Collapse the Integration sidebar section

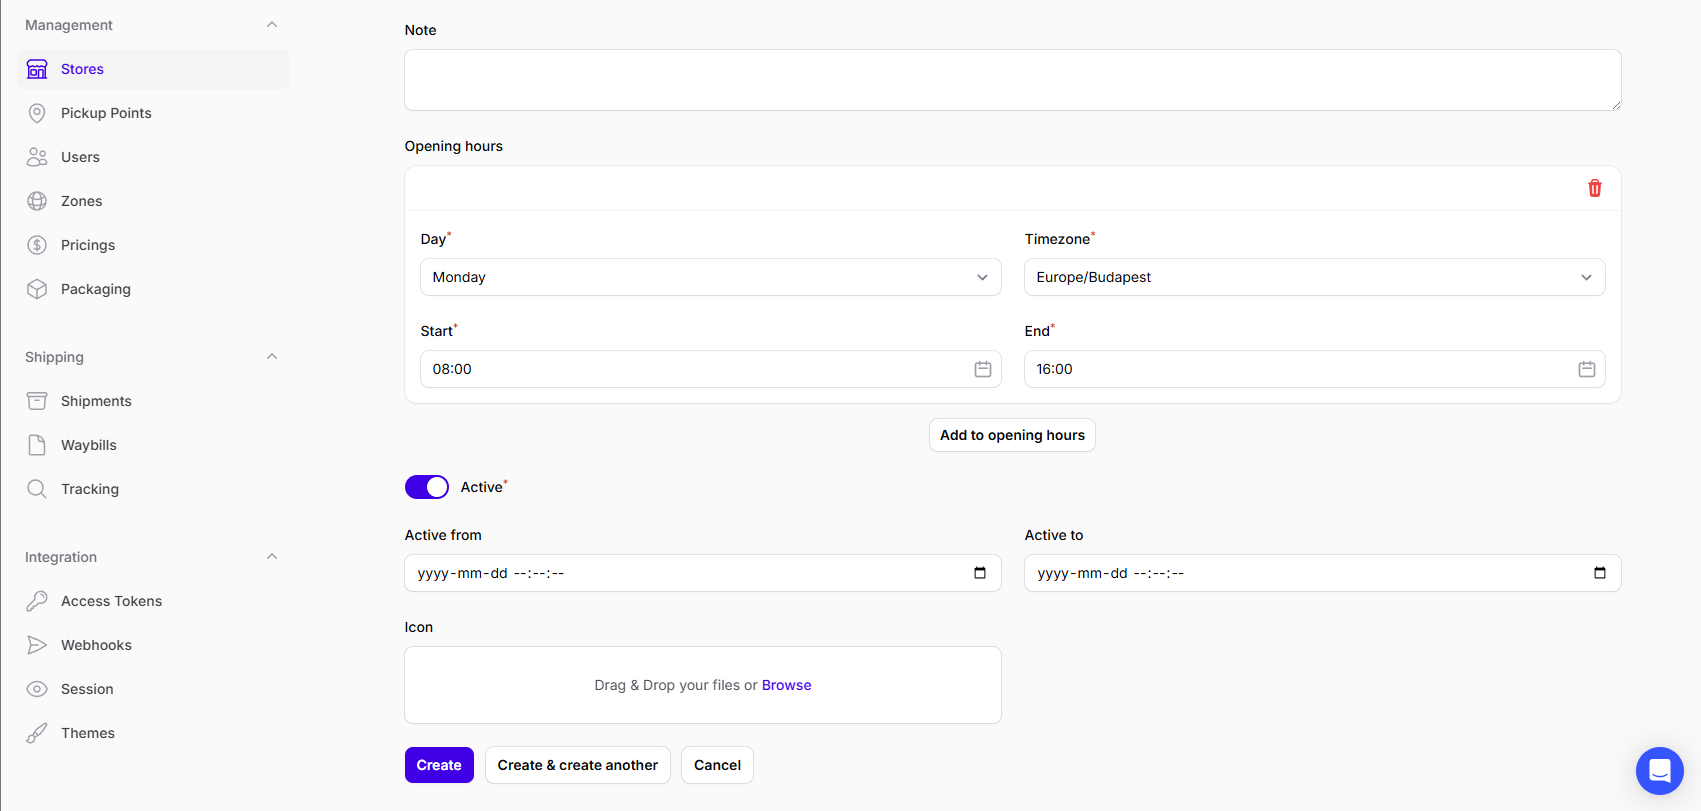coord(272,557)
